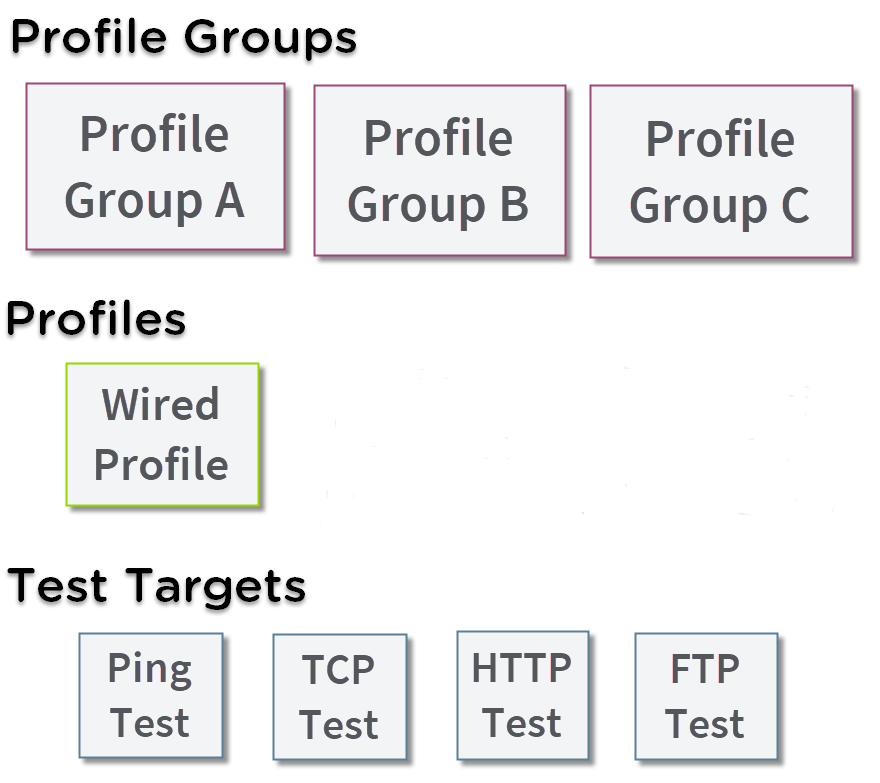Click the Profile Groups heading
This screenshot has width=880, height=783.
(x=184, y=38)
